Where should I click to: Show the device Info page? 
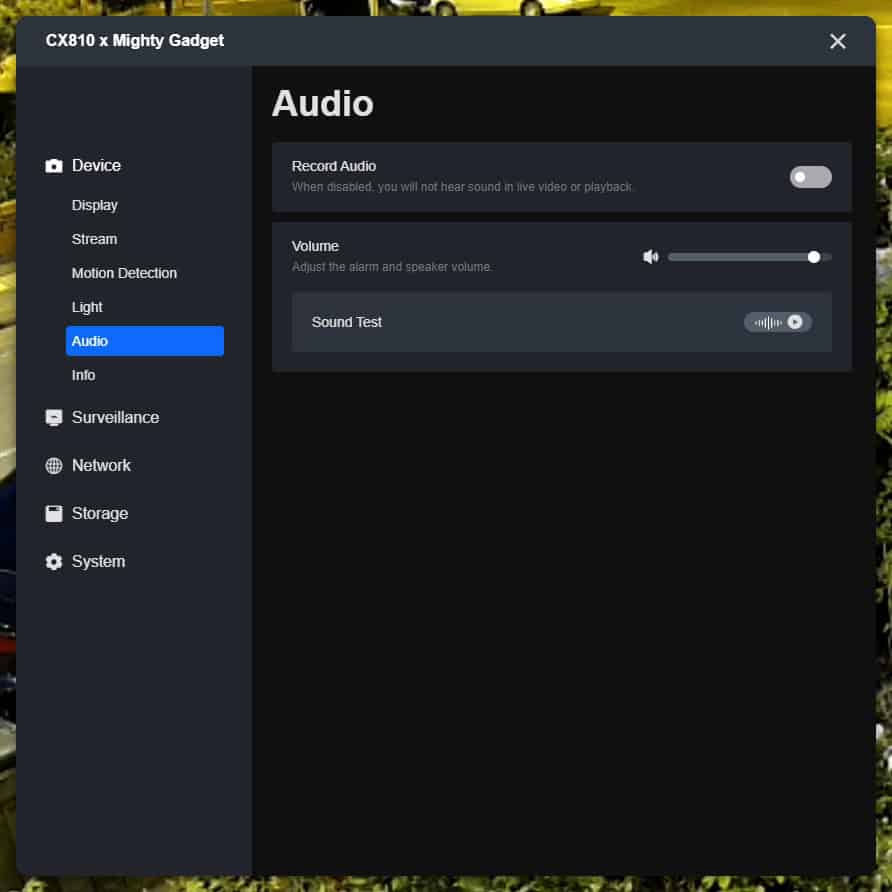pyautogui.click(x=84, y=375)
